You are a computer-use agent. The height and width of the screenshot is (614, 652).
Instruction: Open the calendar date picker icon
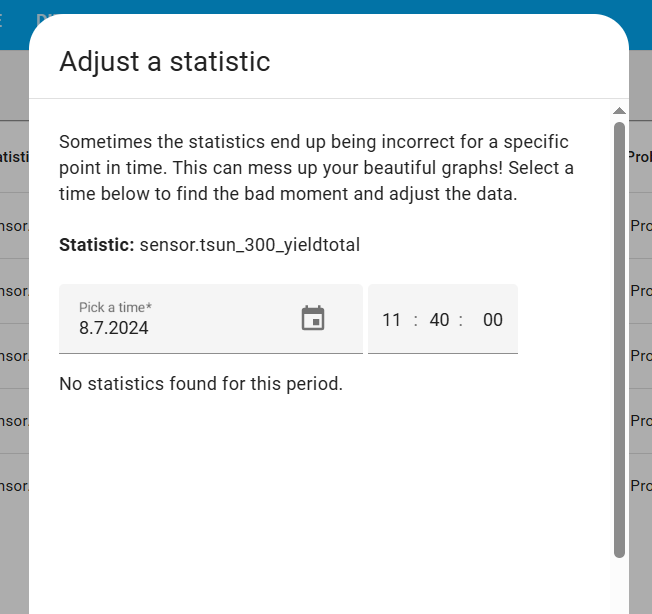(x=313, y=319)
